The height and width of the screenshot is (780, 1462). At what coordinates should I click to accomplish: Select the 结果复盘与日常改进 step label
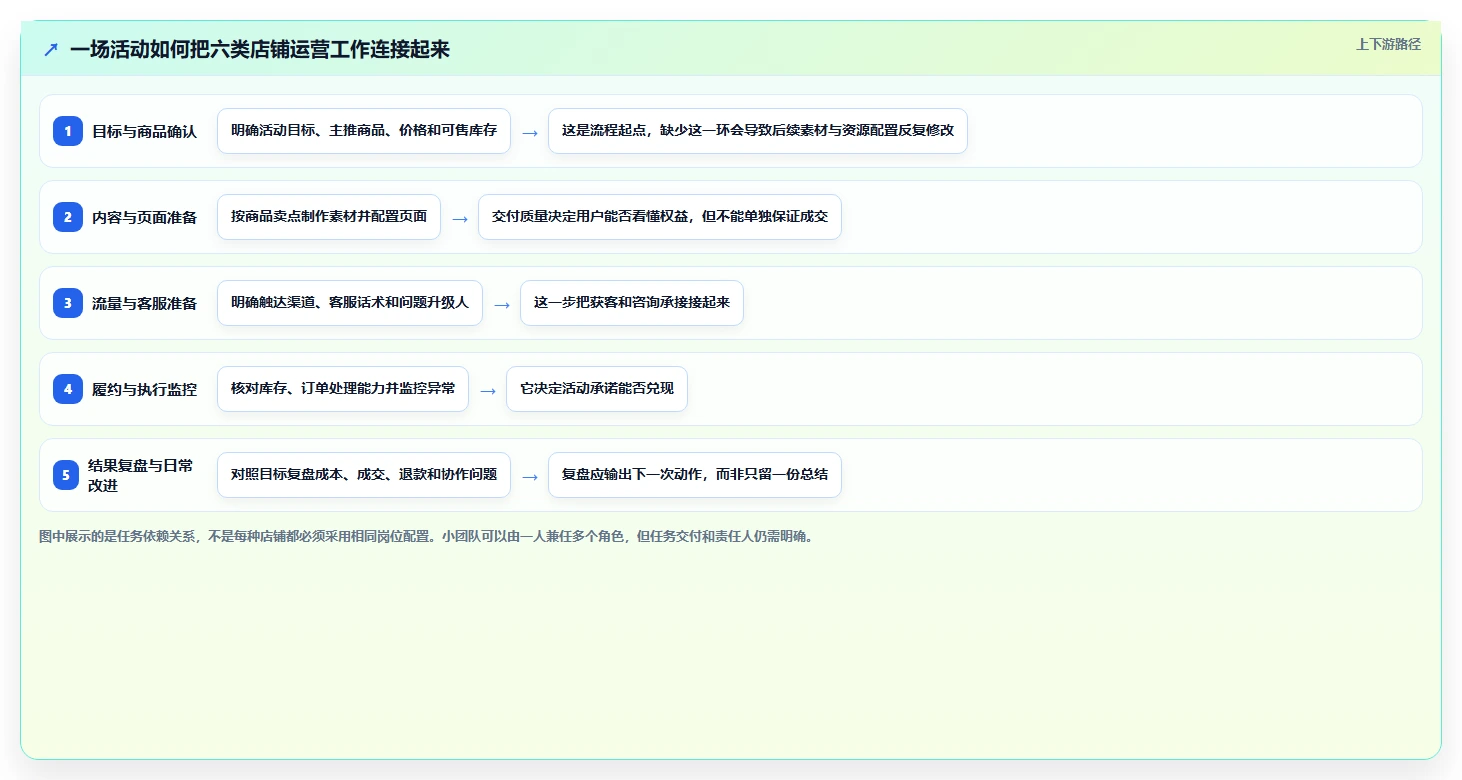tap(141, 475)
